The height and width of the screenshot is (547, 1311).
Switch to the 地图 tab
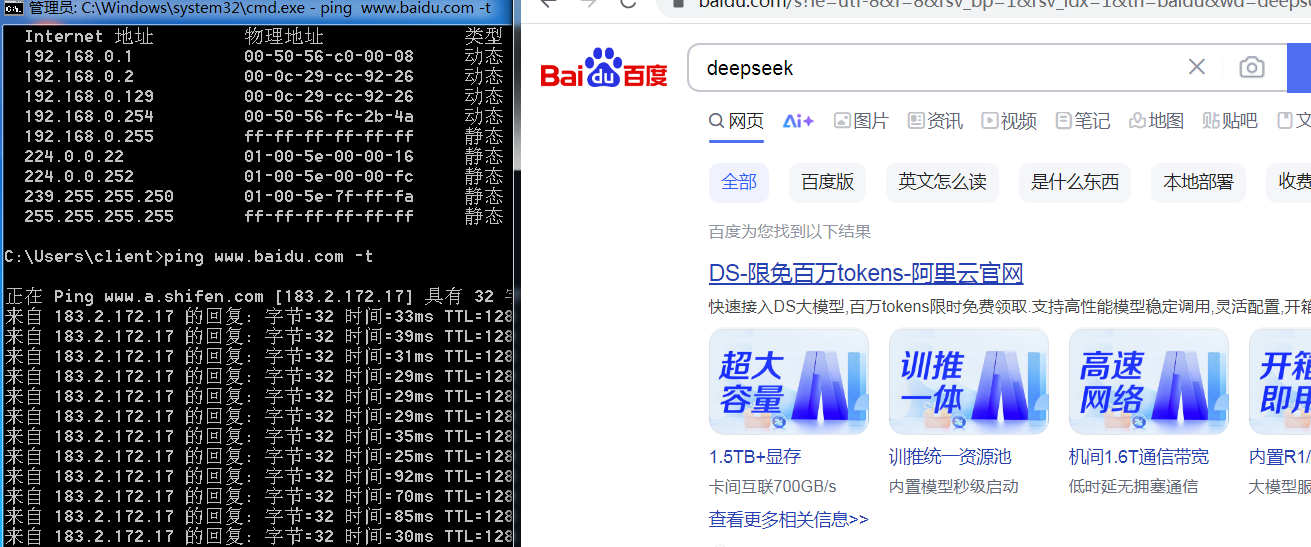1156,121
